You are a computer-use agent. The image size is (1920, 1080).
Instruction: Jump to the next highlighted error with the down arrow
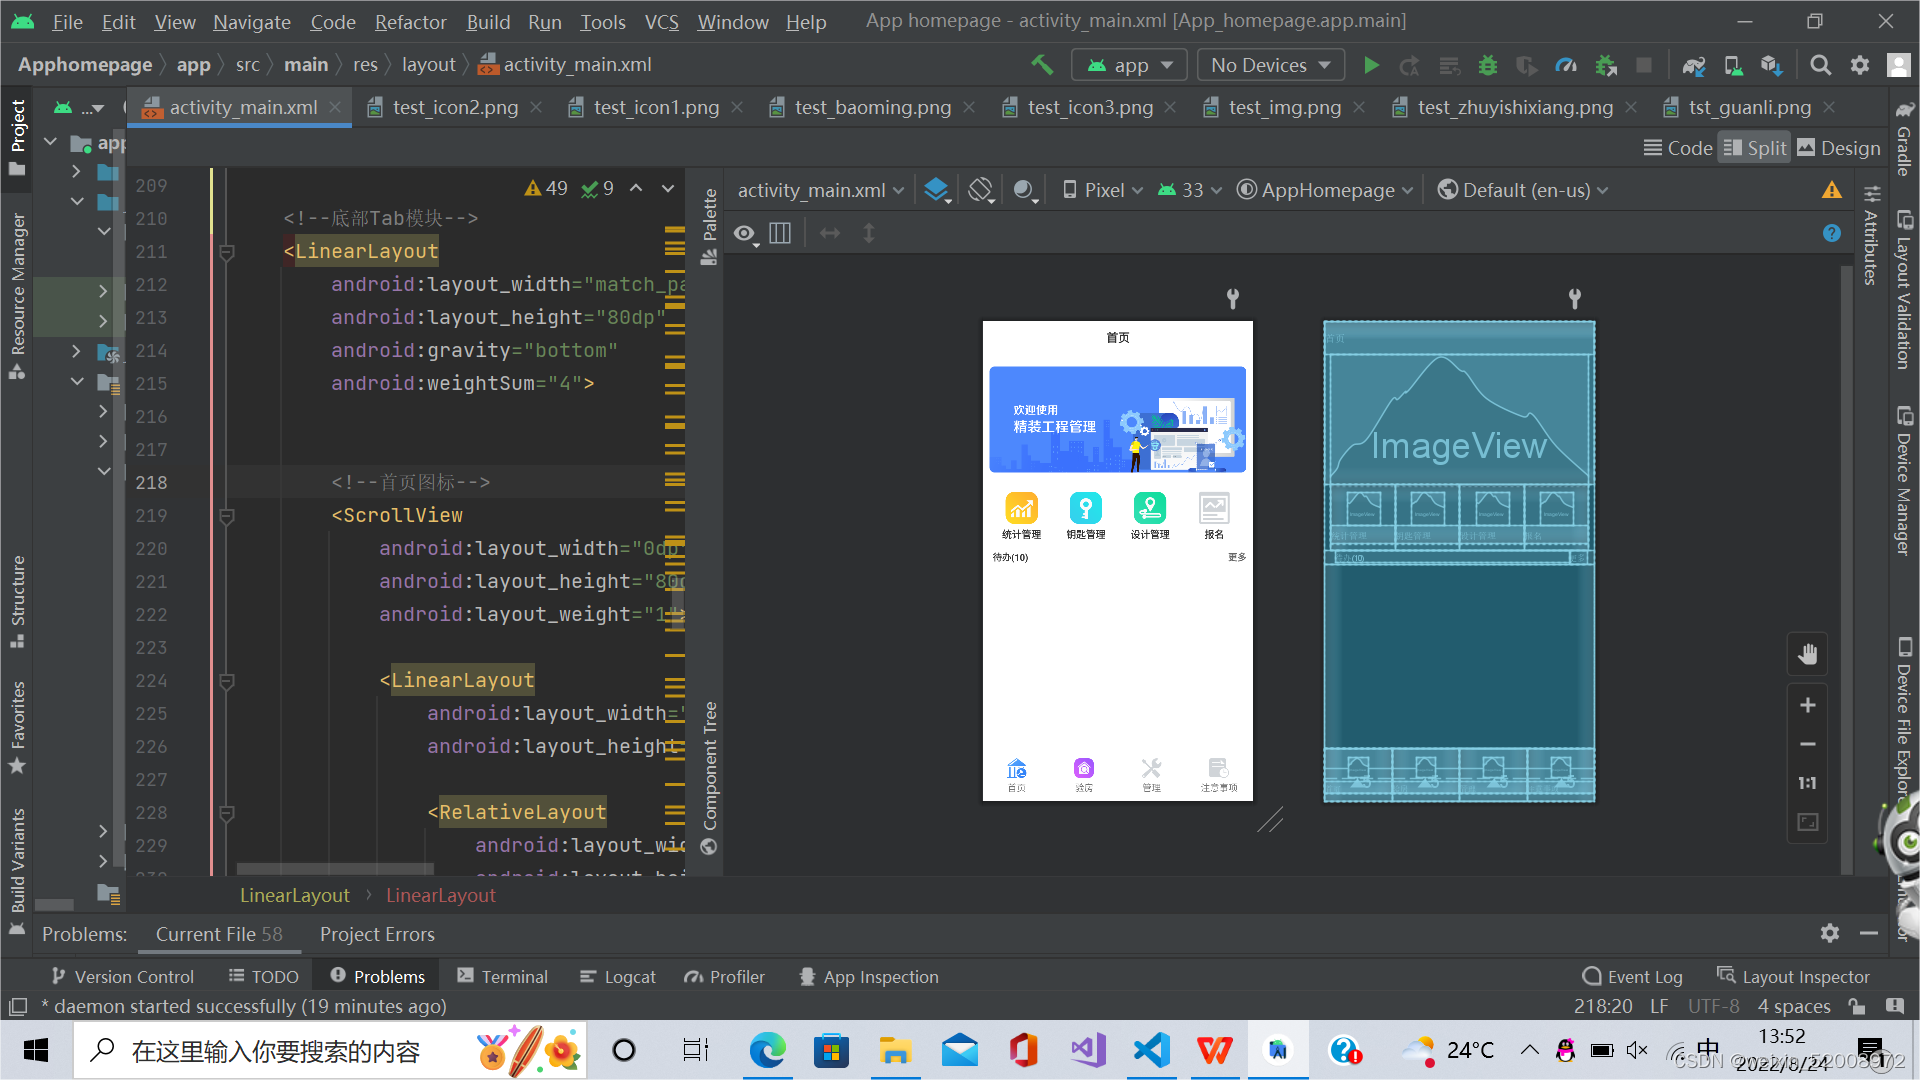668,188
